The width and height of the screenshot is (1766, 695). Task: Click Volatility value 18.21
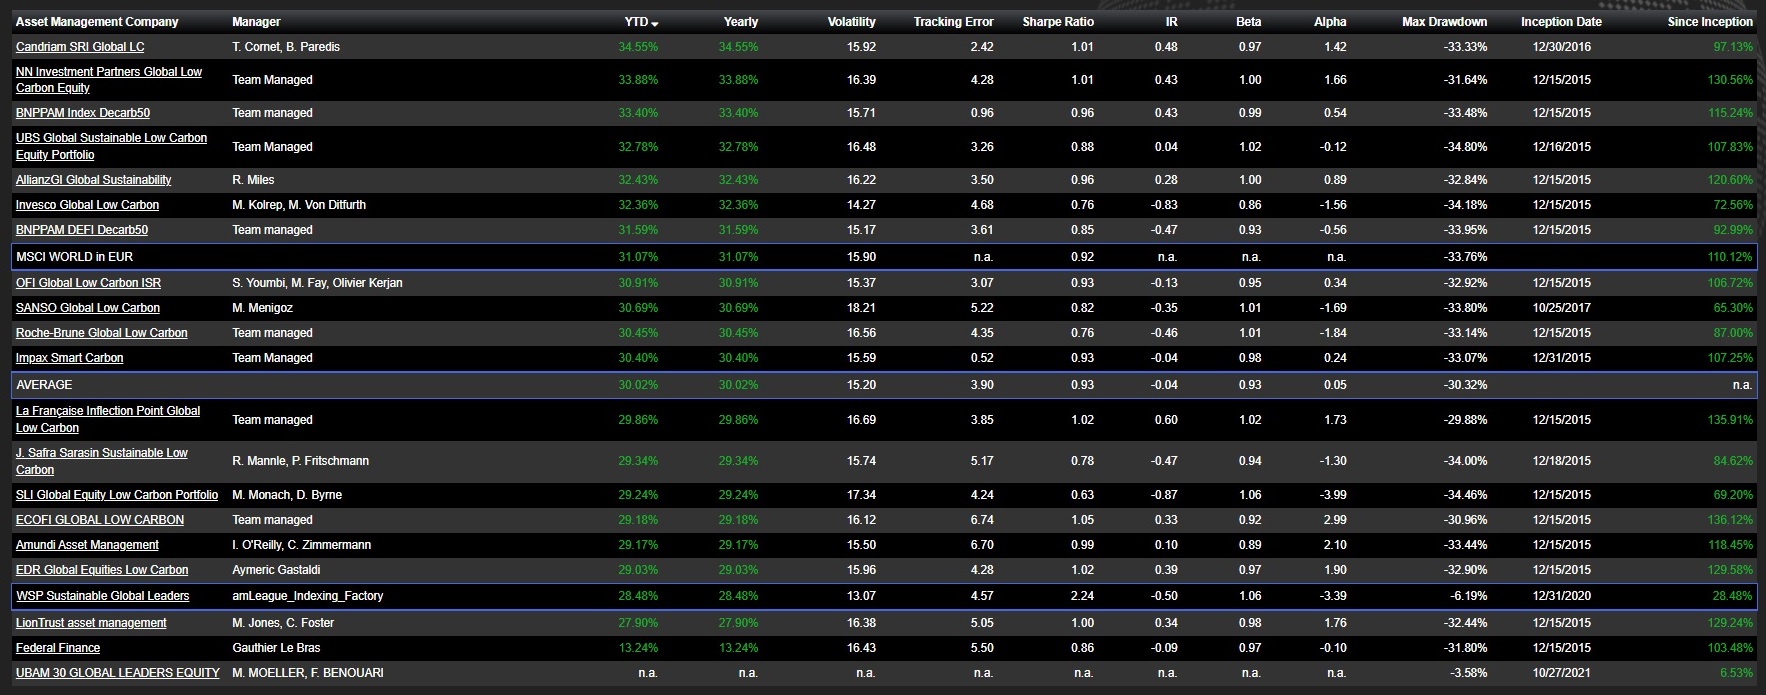click(861, 308)
